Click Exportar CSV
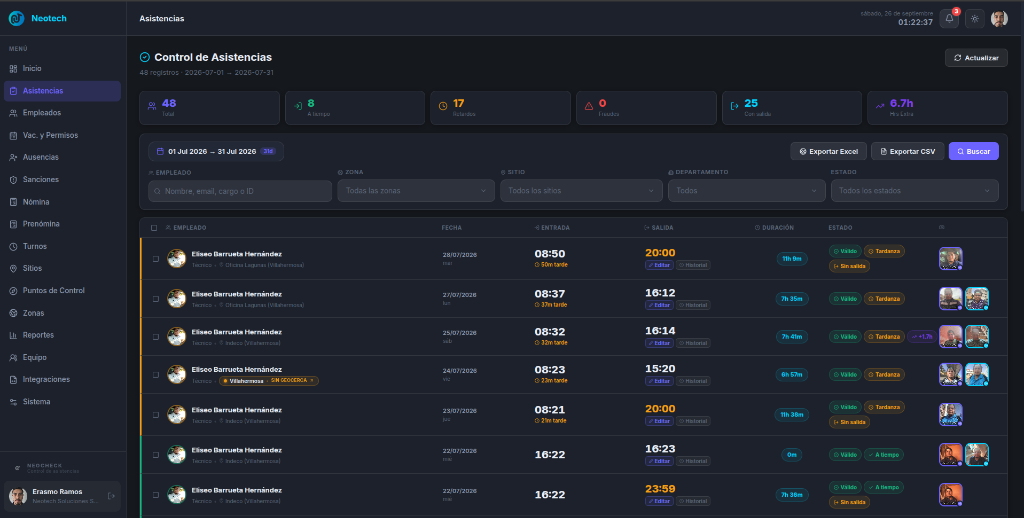 [907, 152]
